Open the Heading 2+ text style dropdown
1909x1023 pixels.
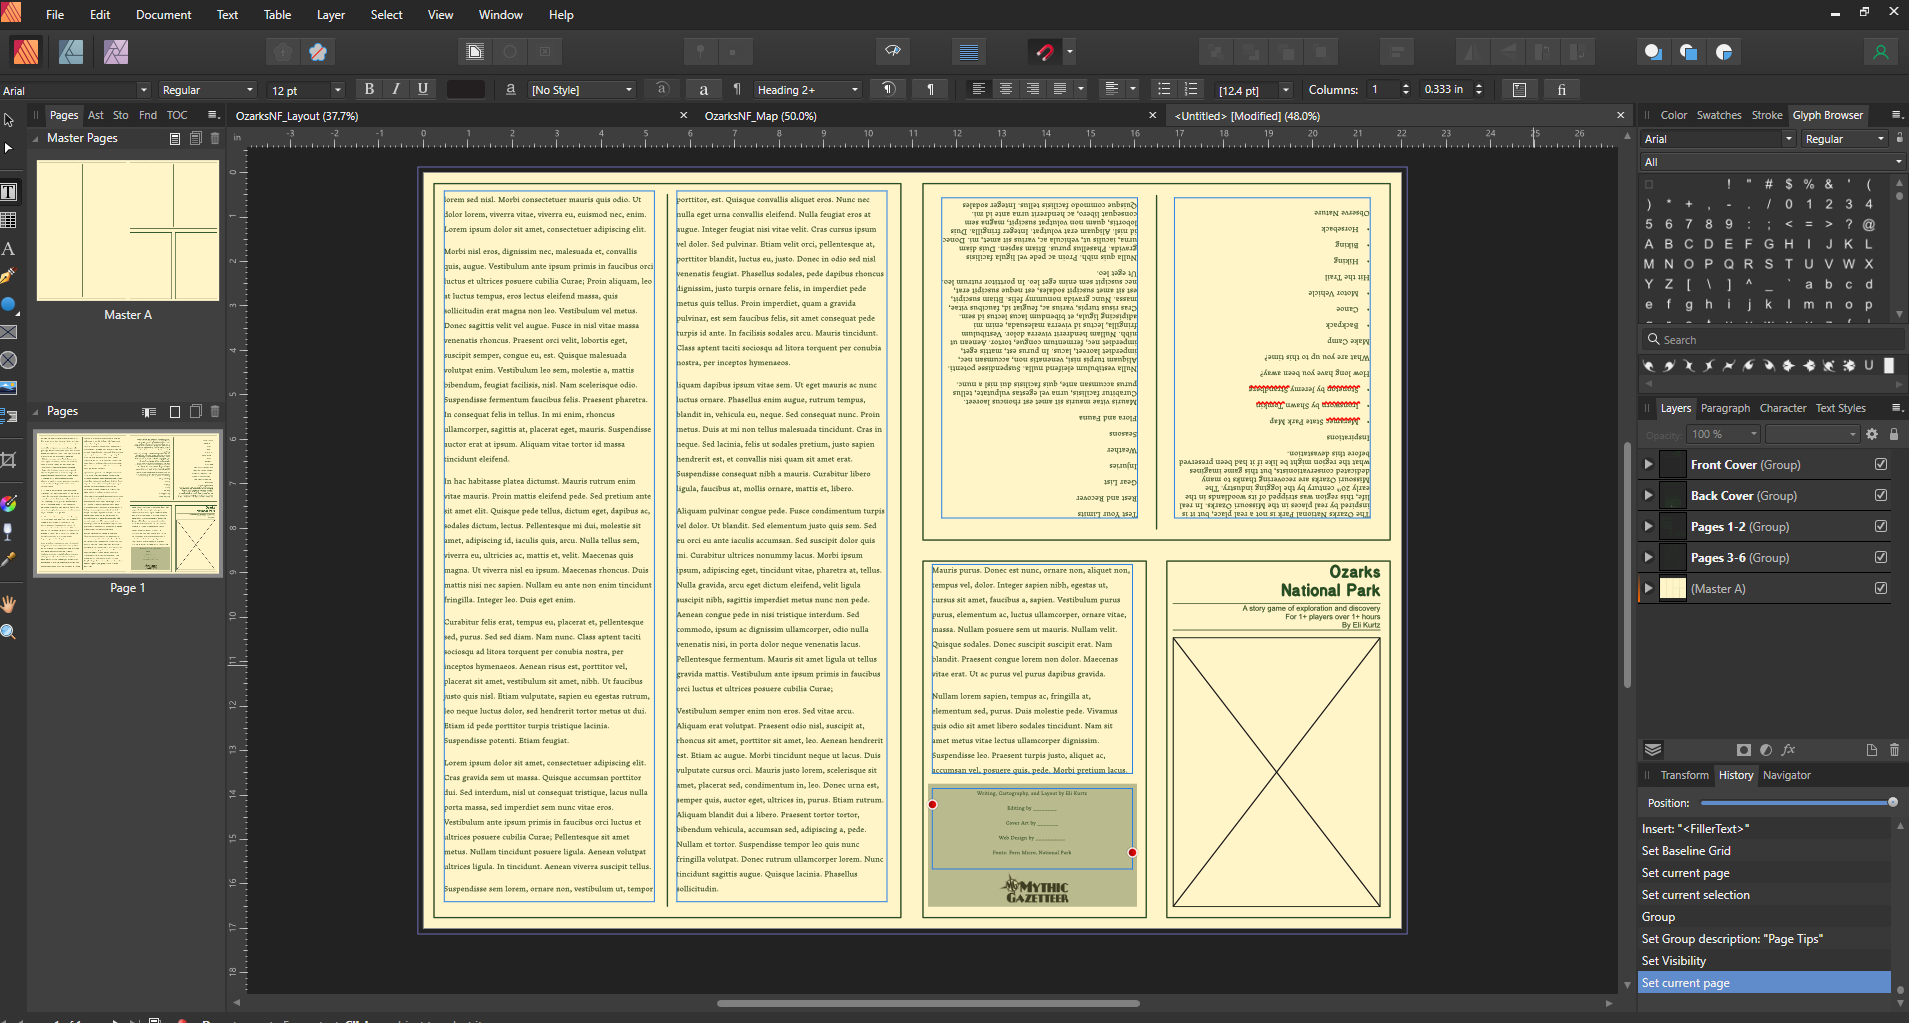tap(855, 89)
